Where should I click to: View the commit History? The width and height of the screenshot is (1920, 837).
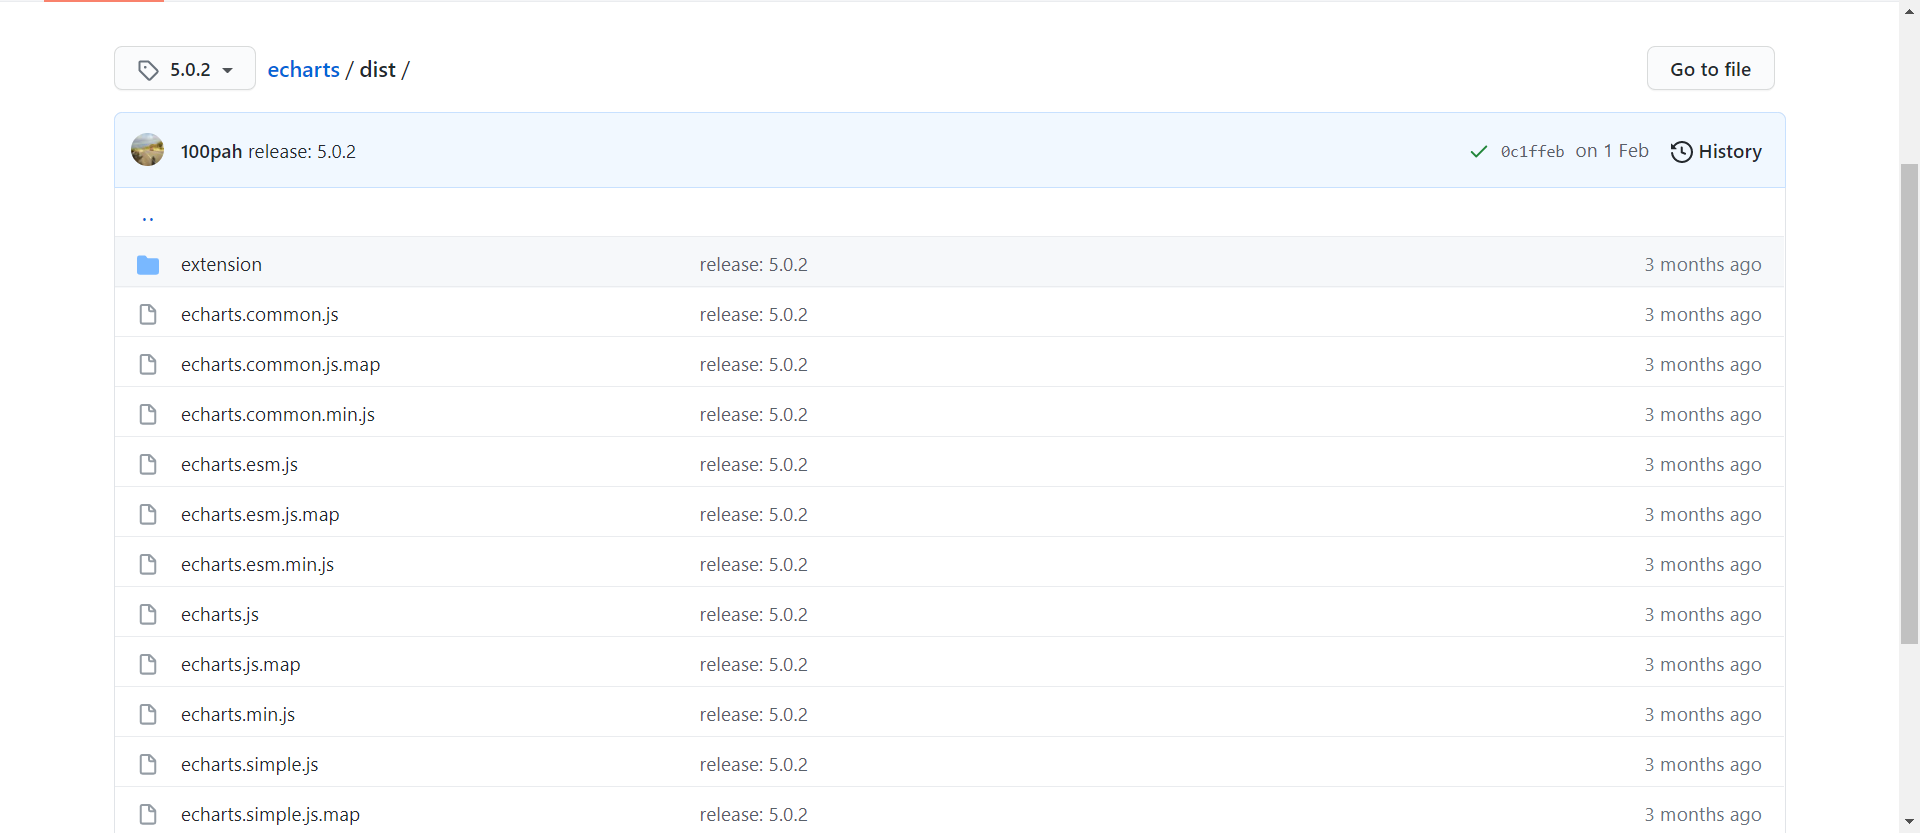(x=1716, y=152)
